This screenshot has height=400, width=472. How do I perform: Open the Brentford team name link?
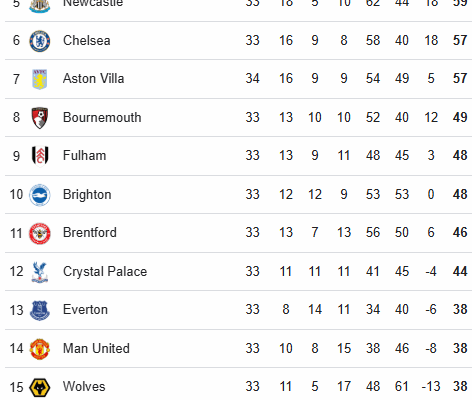[90, 233]
